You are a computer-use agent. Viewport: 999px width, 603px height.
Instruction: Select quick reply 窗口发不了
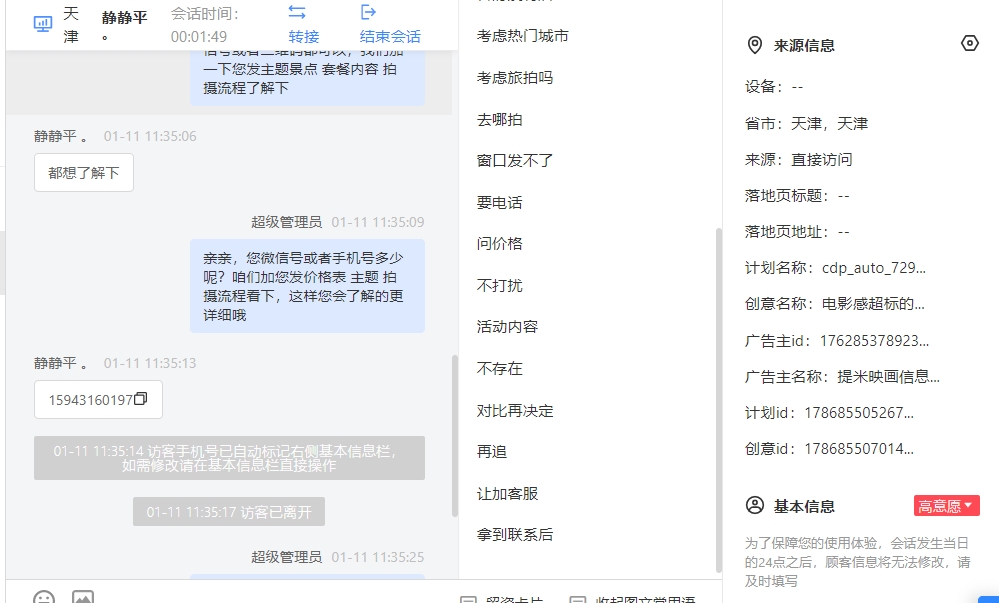click(515, 161)
